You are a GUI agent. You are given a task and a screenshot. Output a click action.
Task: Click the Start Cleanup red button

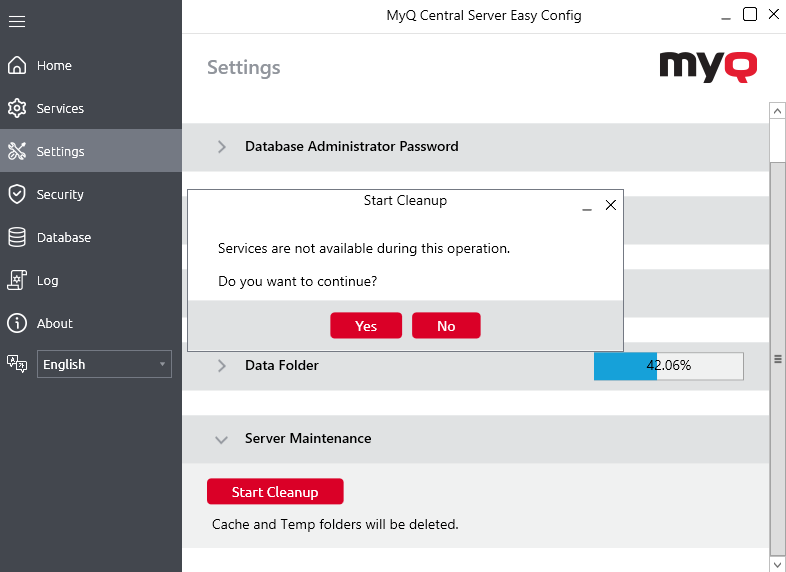pos(275,492)
